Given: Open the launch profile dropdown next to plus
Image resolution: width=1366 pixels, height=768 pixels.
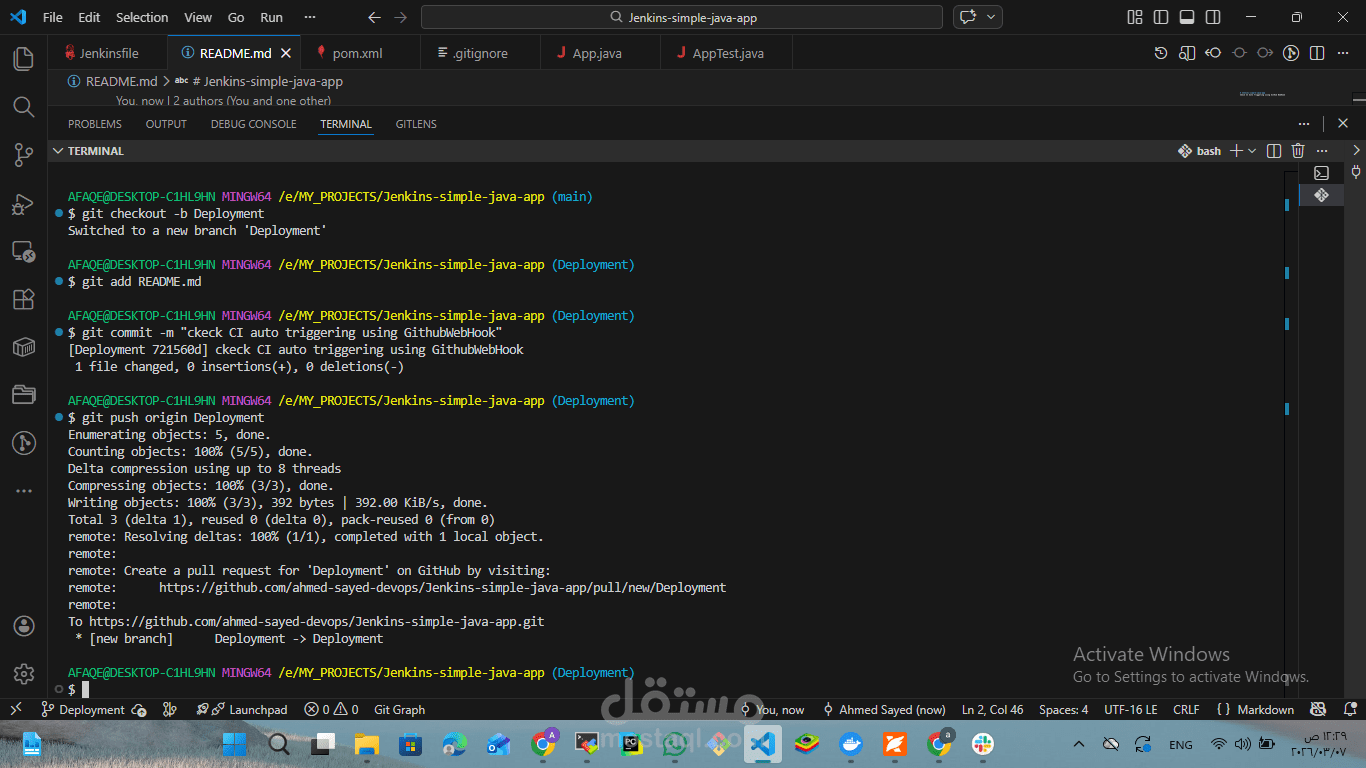Looking at the screenshot, I should (x=1252, y=151).
